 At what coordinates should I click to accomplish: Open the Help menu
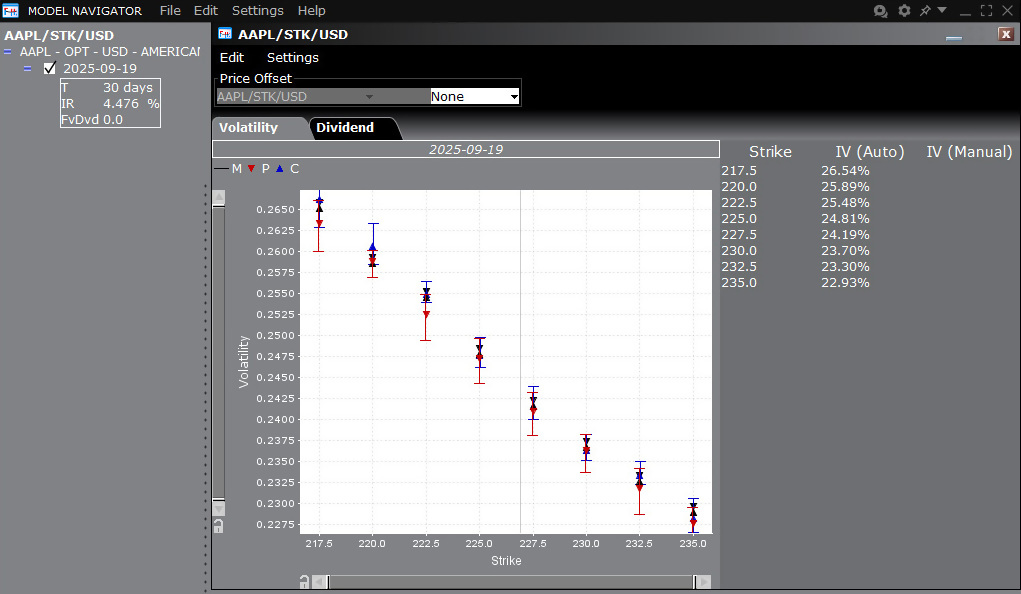tap(311, 11)
